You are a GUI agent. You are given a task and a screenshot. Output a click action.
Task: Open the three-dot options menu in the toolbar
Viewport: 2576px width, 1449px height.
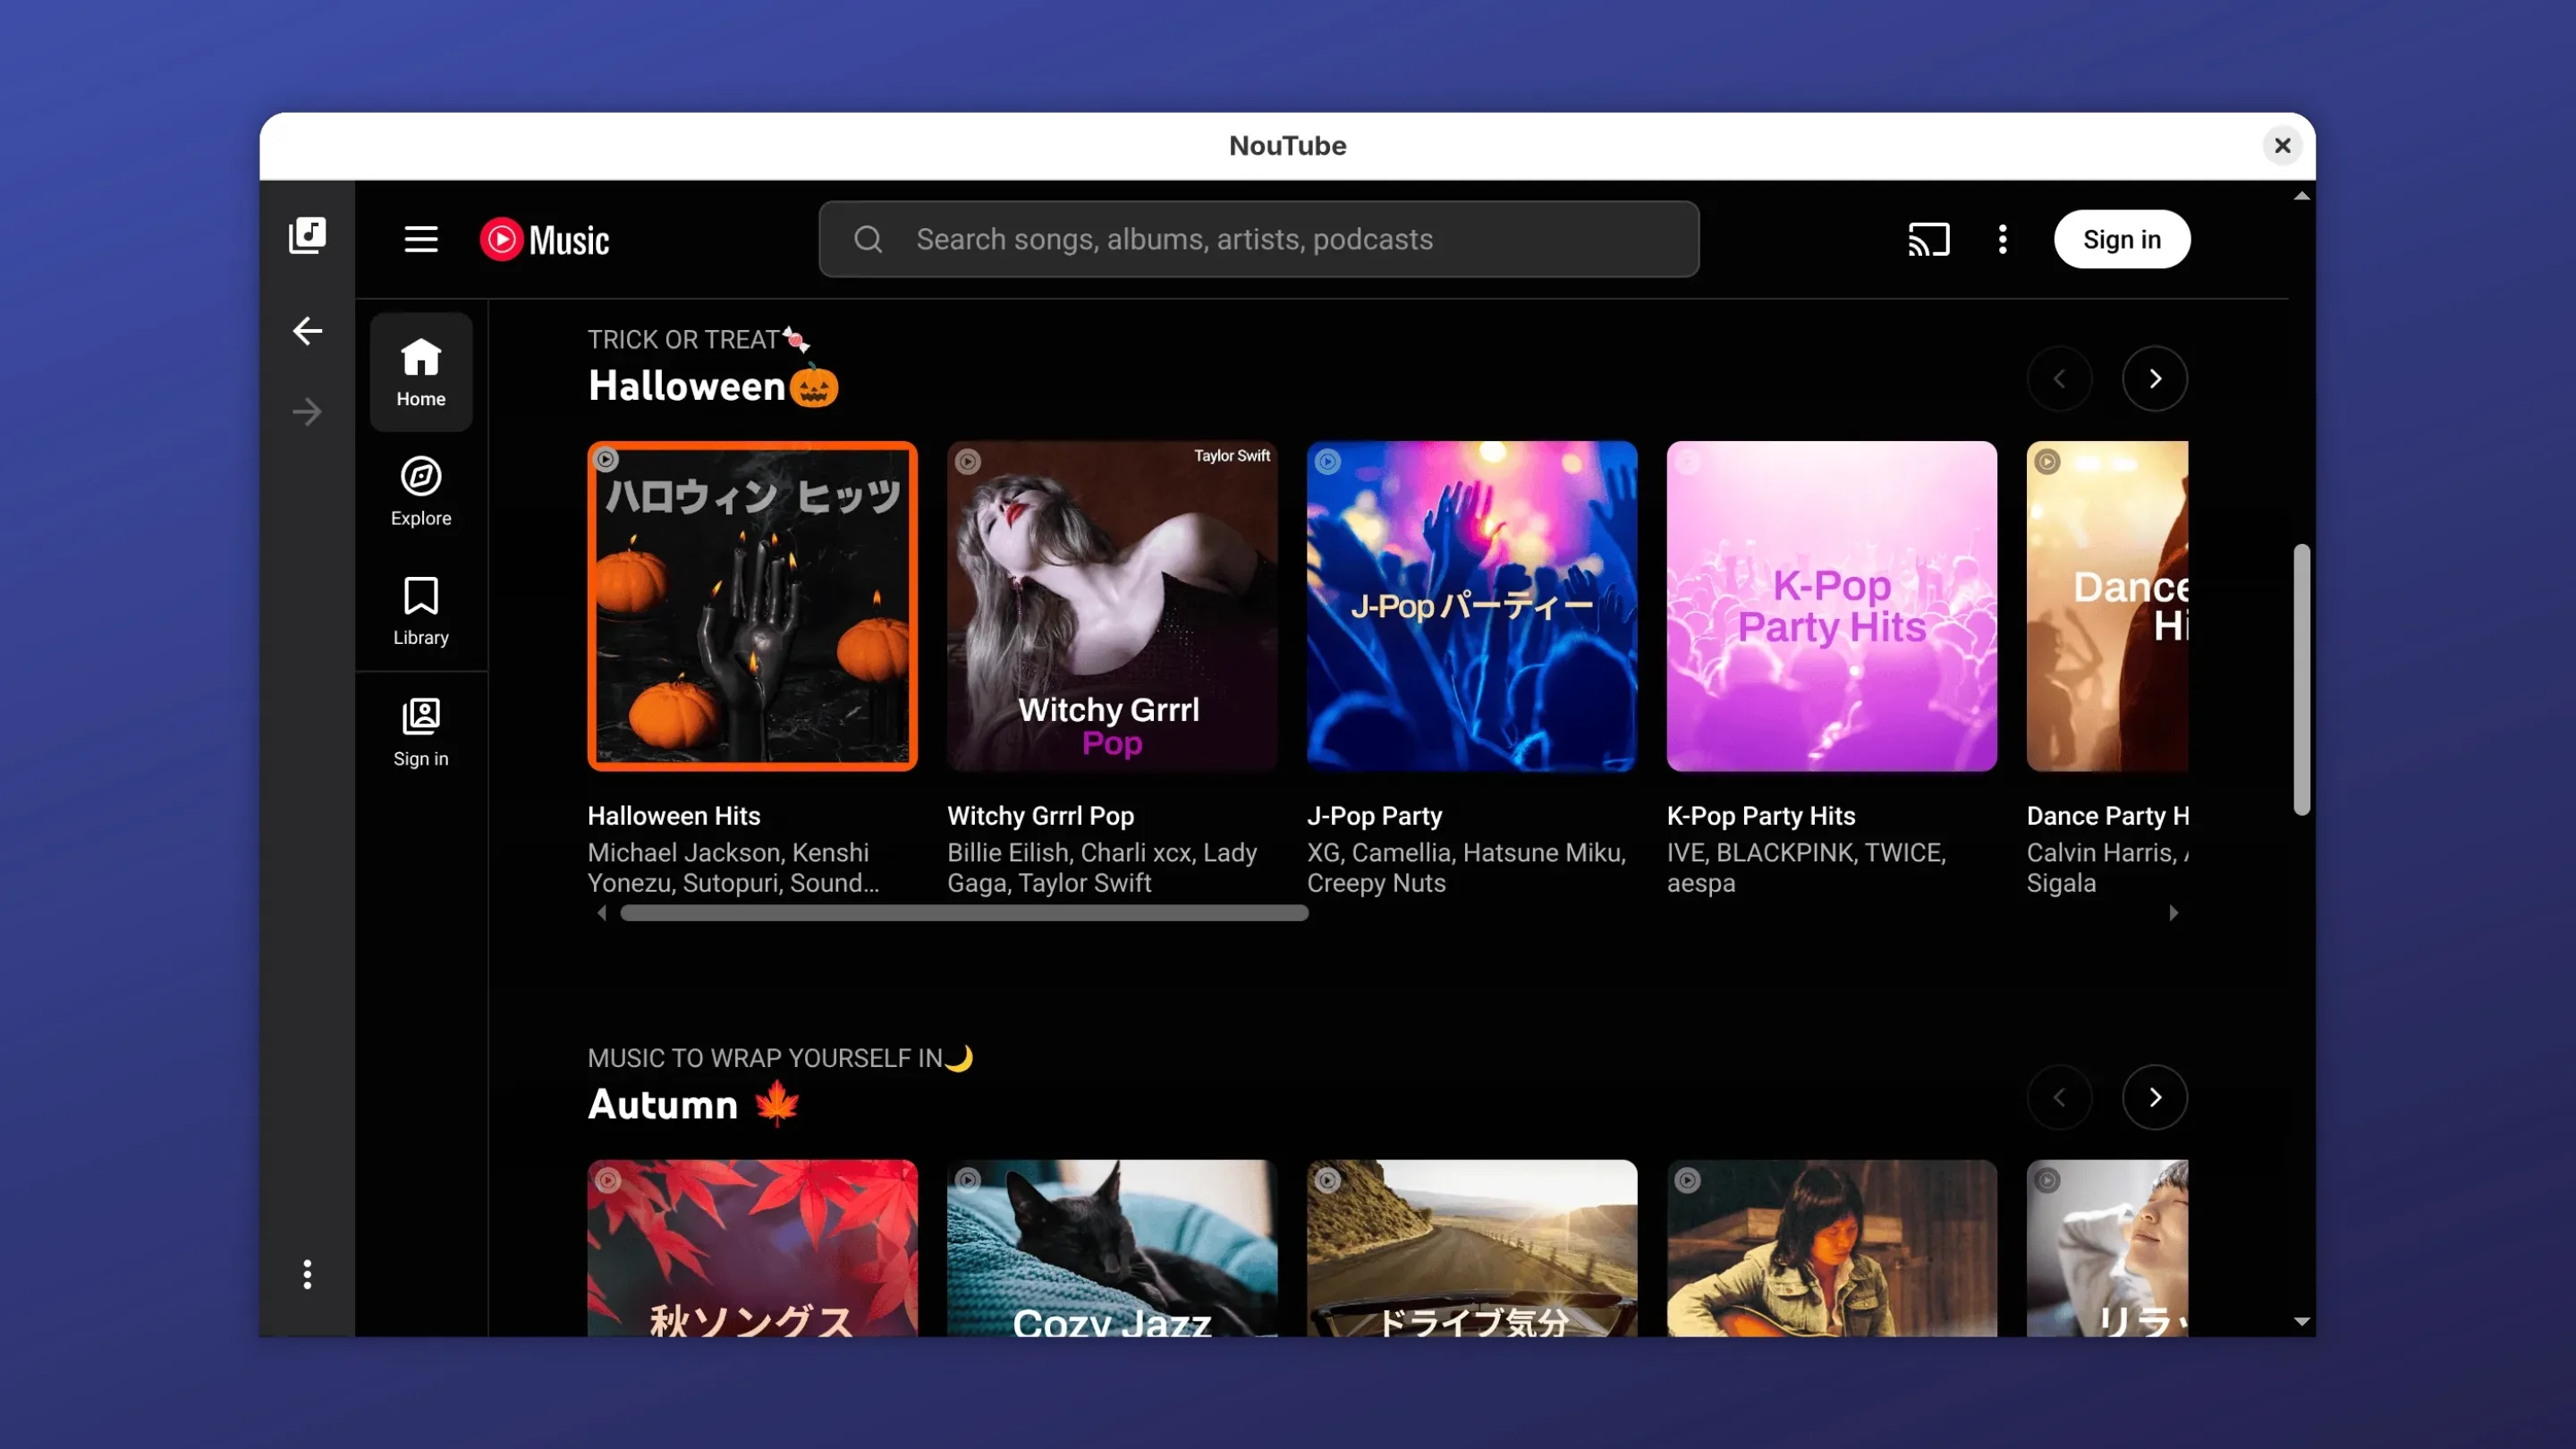coord(2002,239)
